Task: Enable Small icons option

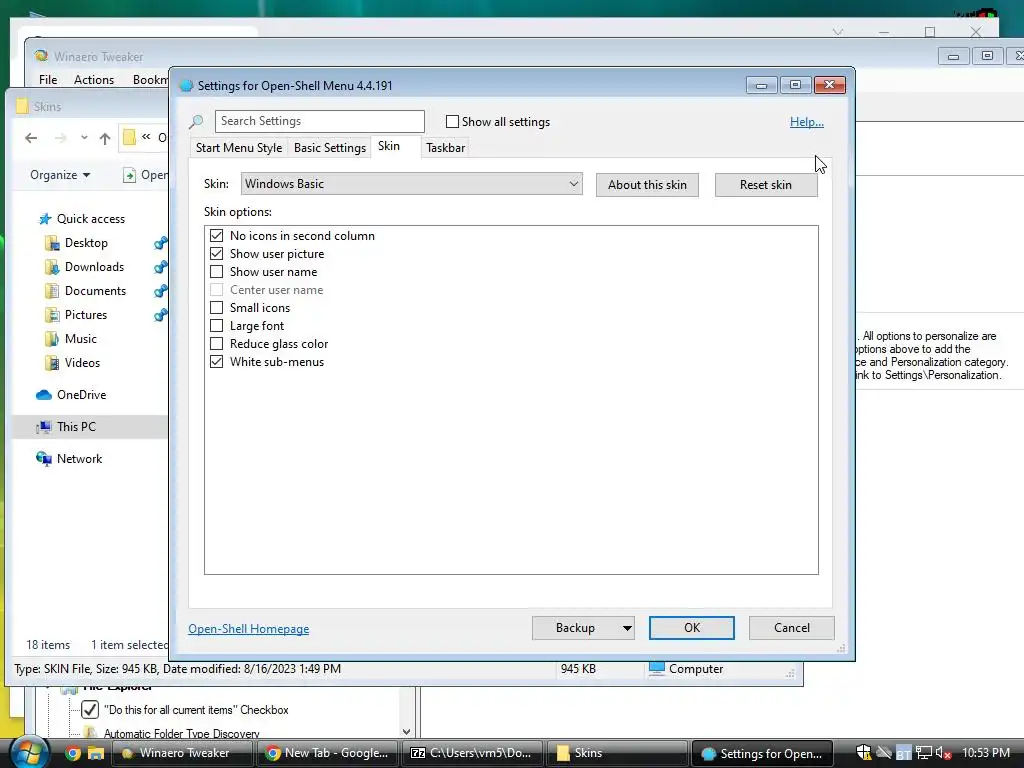Action: pos(216,308)
